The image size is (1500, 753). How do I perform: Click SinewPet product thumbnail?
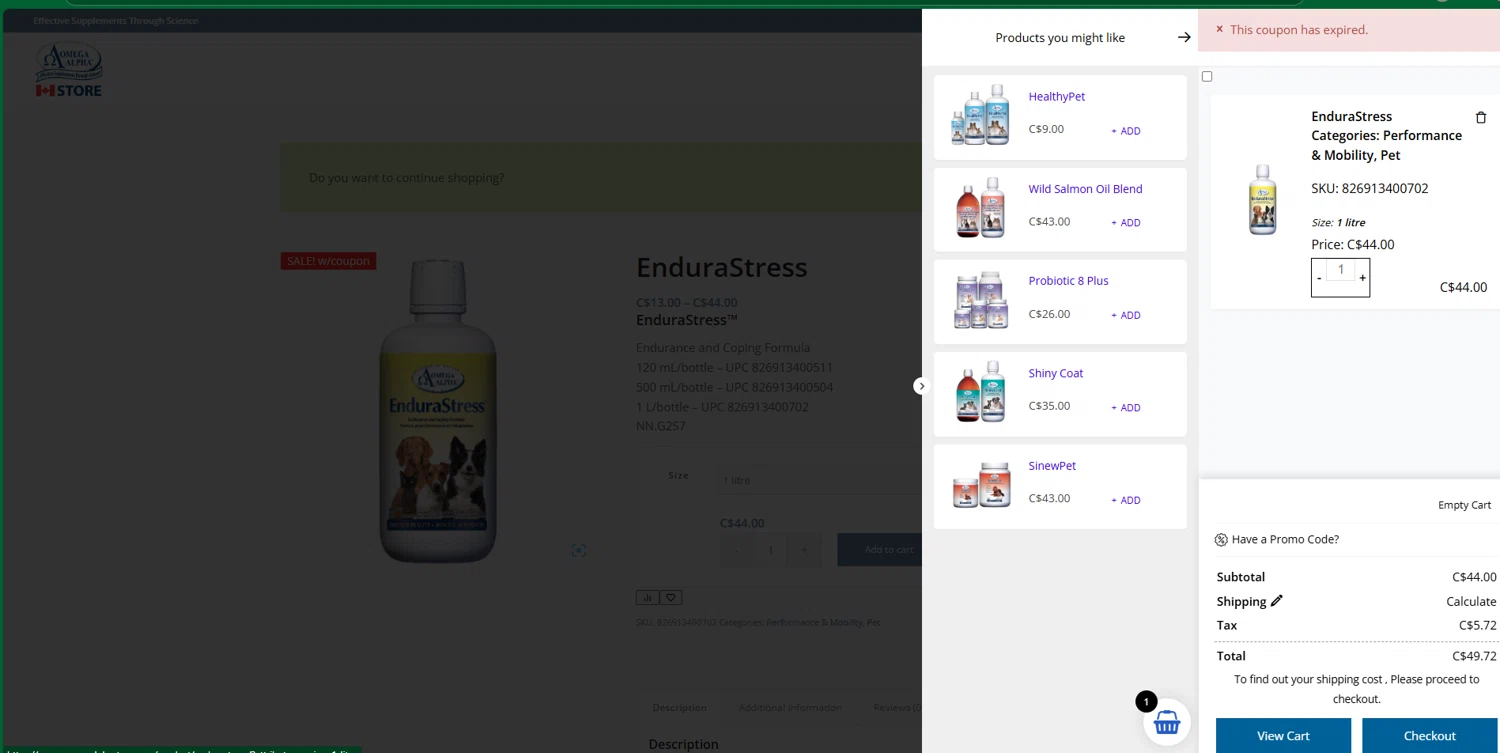[981, 484]
